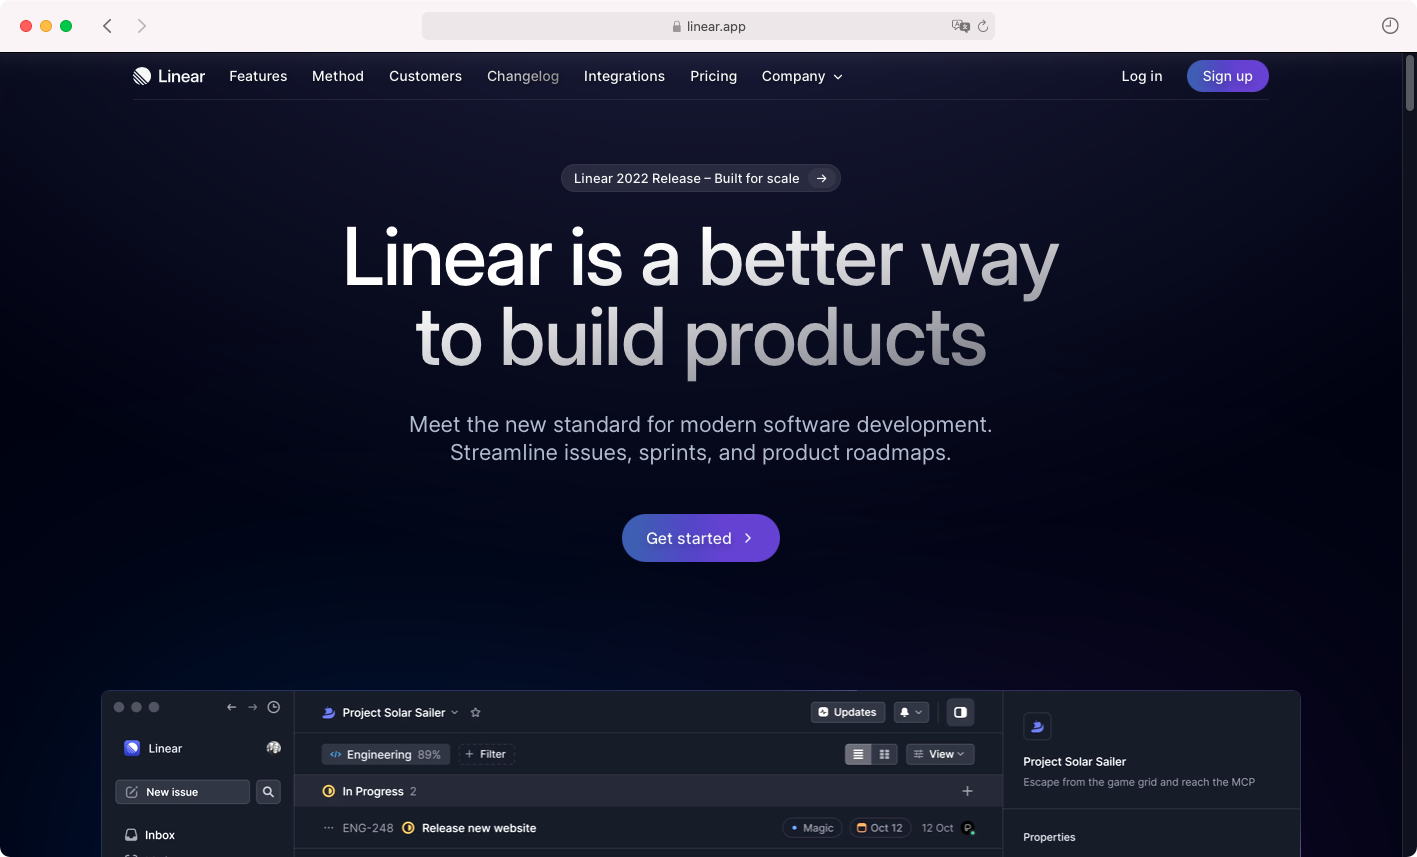This screenshot has width=1417, height=857.
Task: View Pricing
Action: (713, 76)
